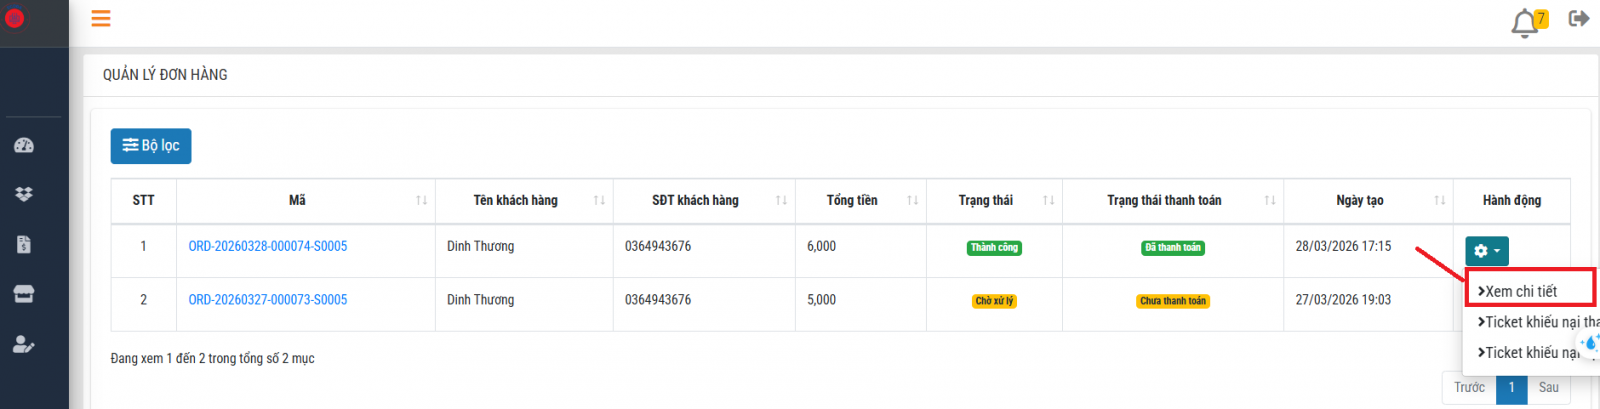
Task: Sort by Tổng tiền column
Action: pyautogui.click(x=861, y=200)
